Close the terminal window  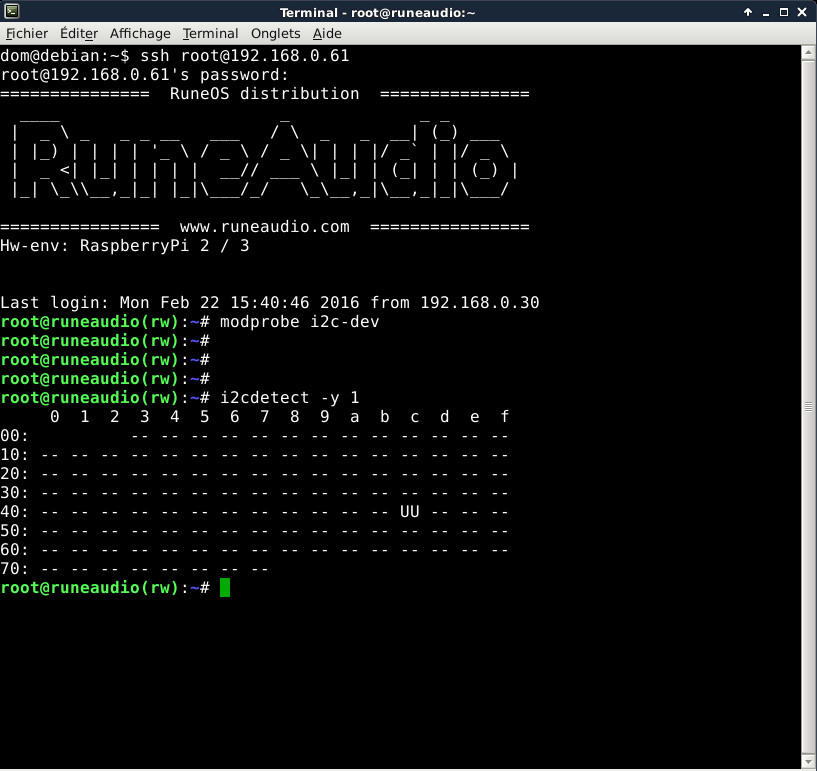pos(802,12)
